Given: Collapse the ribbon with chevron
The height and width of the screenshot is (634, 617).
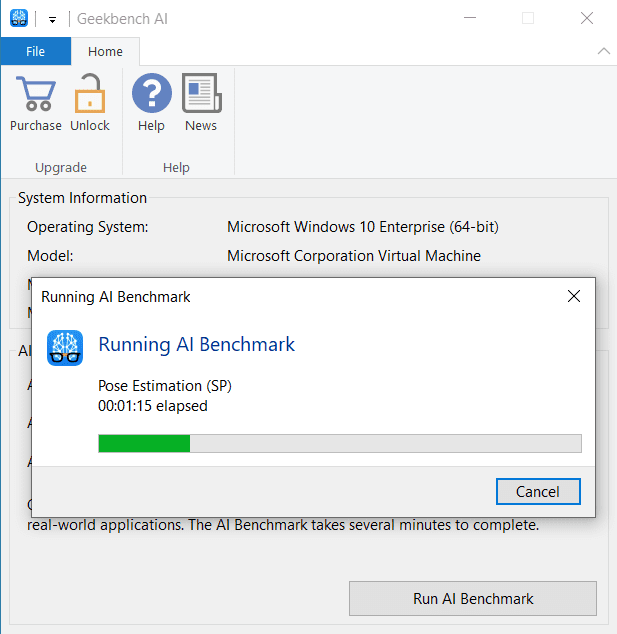Looking at the screenshot, I should (604, 51).
